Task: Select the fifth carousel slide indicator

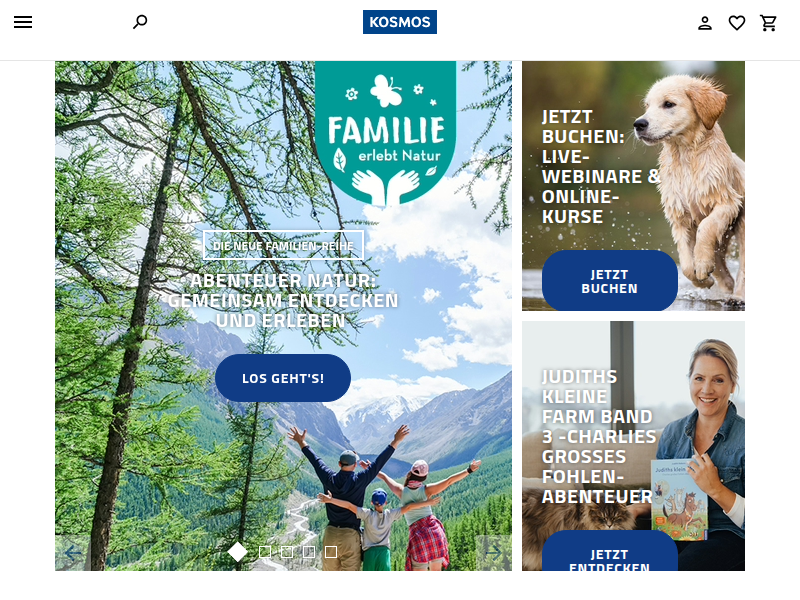Action: pos(331,552)
